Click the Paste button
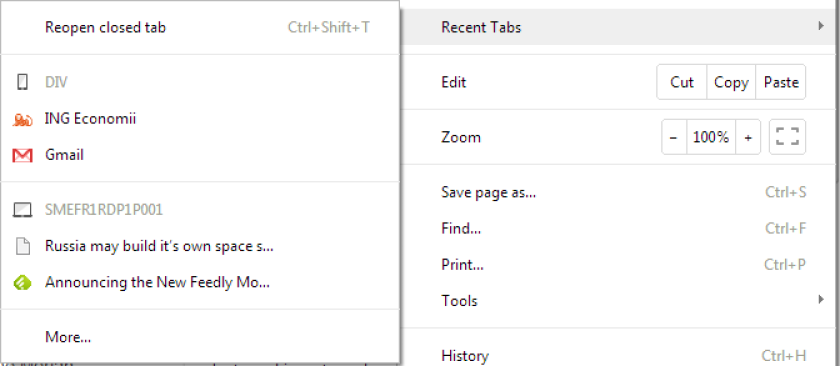The height and width of the screenshot is (366, 840). point(781,82)
